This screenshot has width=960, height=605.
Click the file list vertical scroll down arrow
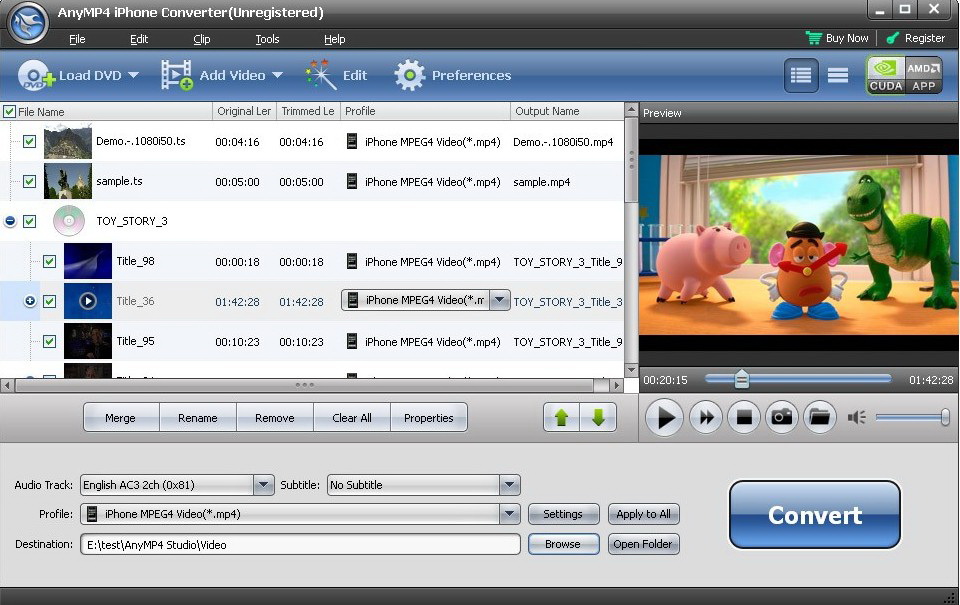pyautogui.click(x=631, y=370)
